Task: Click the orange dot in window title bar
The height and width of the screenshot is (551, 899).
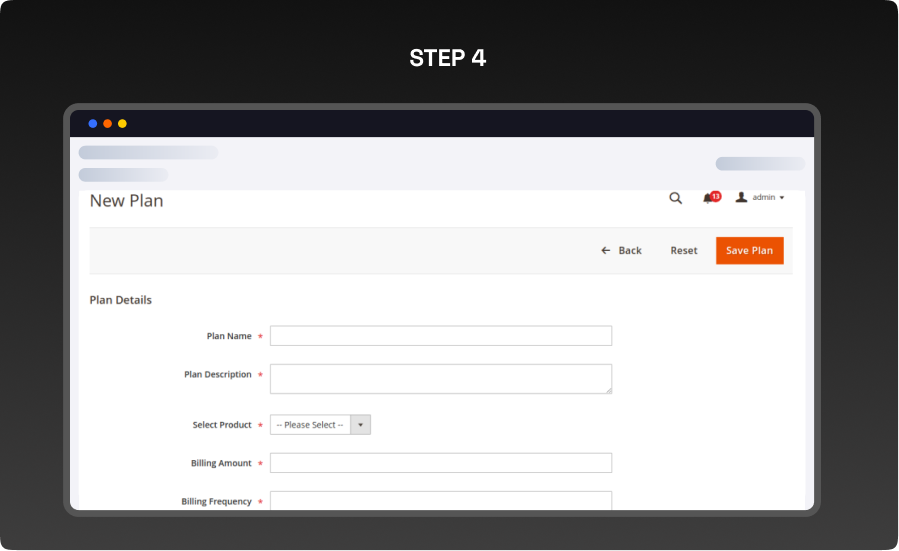Action: (108, 124)
